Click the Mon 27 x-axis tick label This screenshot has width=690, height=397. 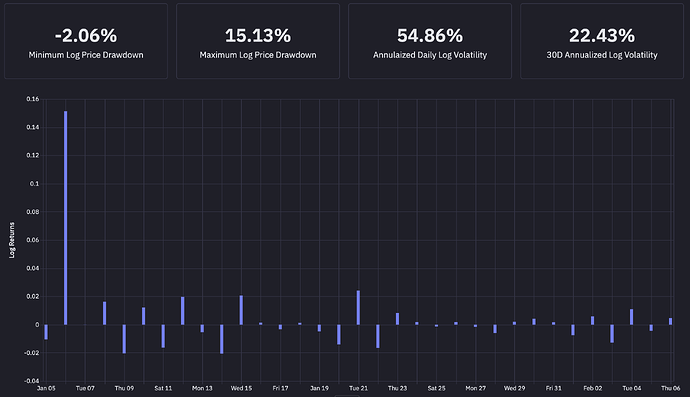click(475, 388)
